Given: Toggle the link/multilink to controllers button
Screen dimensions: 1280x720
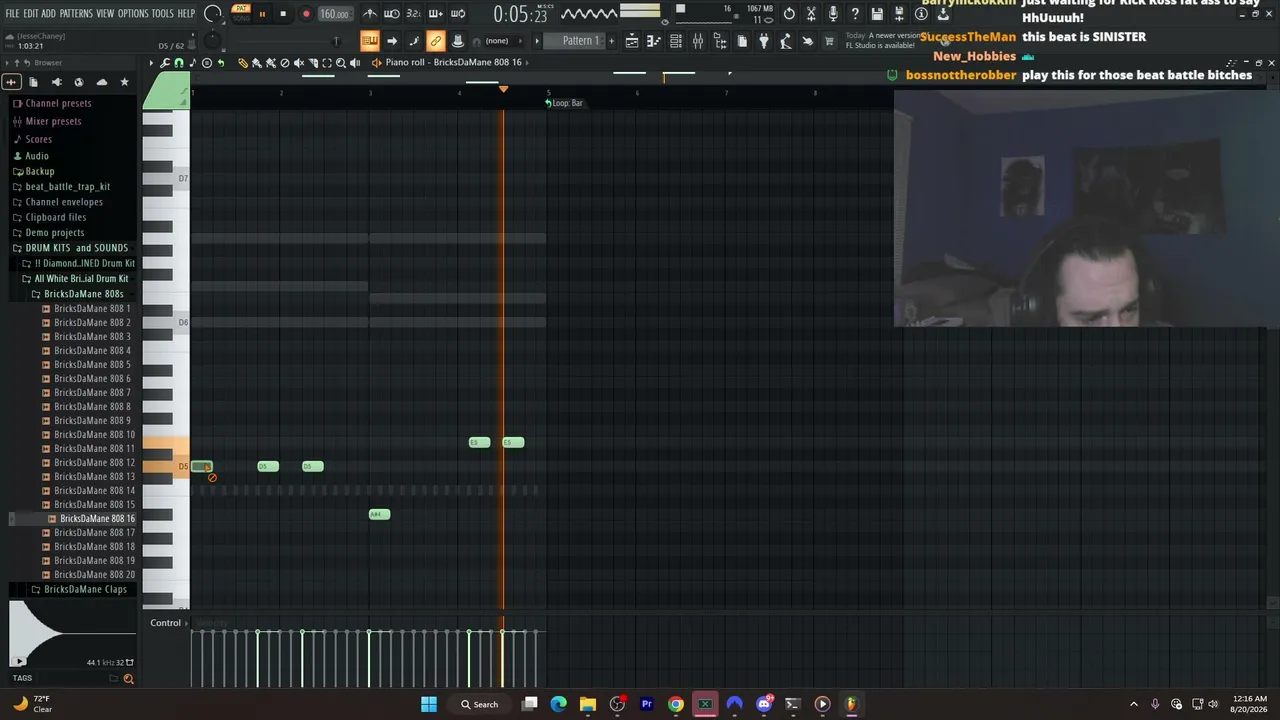Looking at the screenshot, I should pyautogui.click(x=436, y=41).
